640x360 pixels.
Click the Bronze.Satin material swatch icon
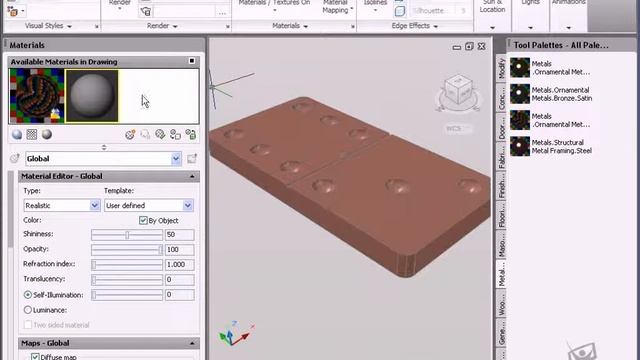pos(520,94)
